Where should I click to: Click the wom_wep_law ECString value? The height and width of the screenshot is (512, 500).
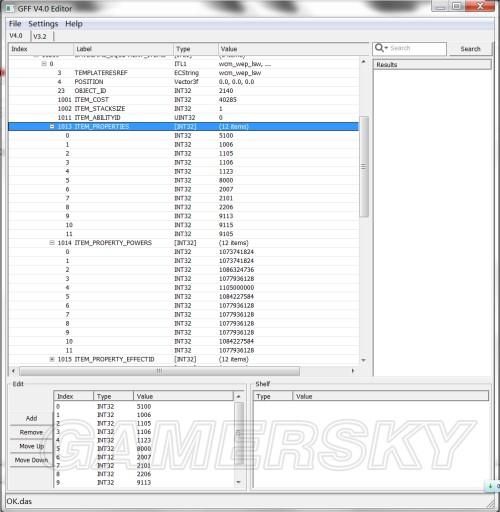tap(240, 73)
